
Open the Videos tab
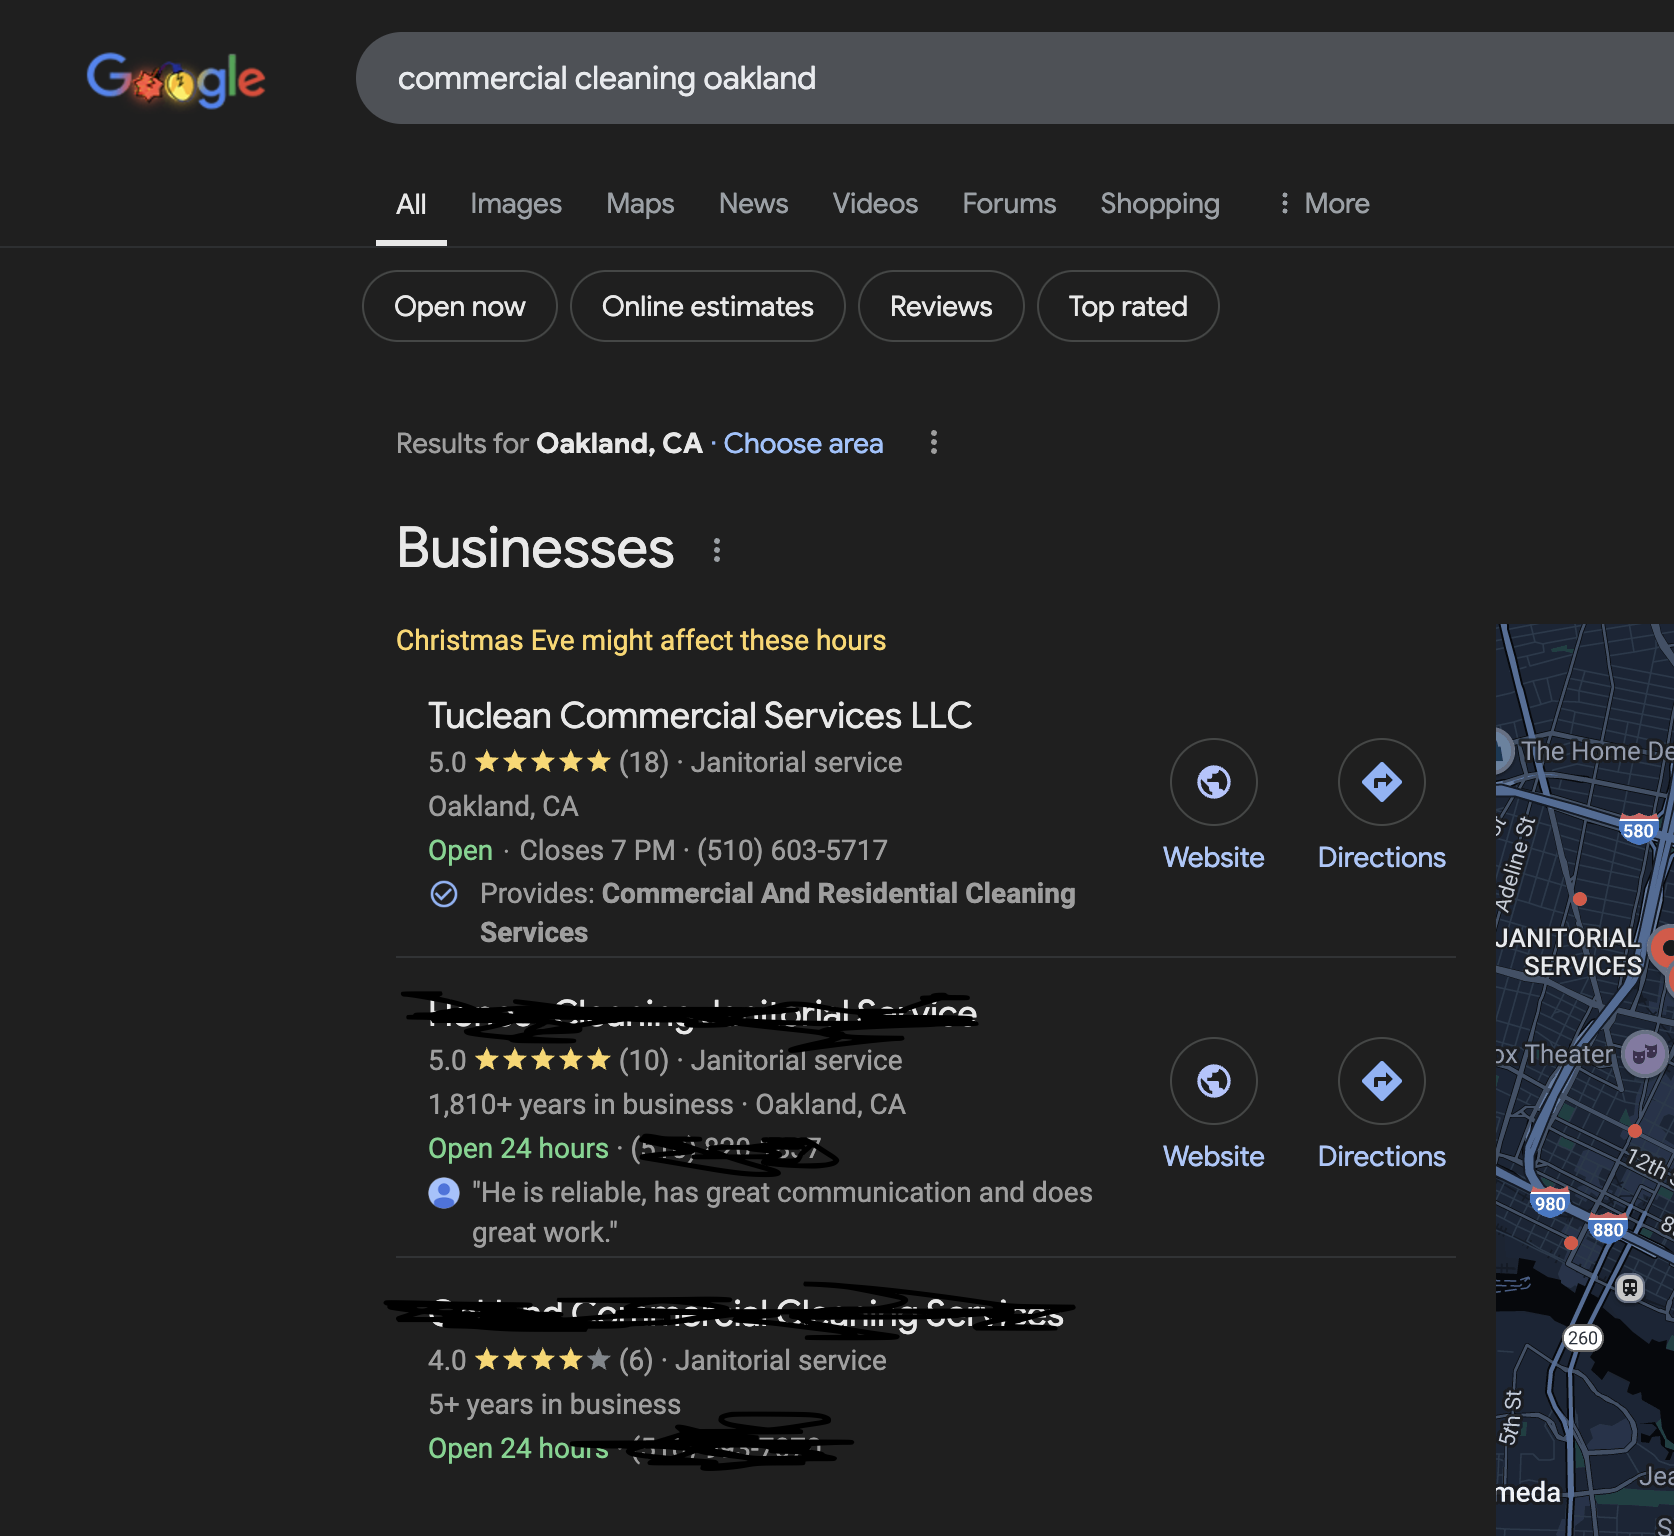point(875,204)
